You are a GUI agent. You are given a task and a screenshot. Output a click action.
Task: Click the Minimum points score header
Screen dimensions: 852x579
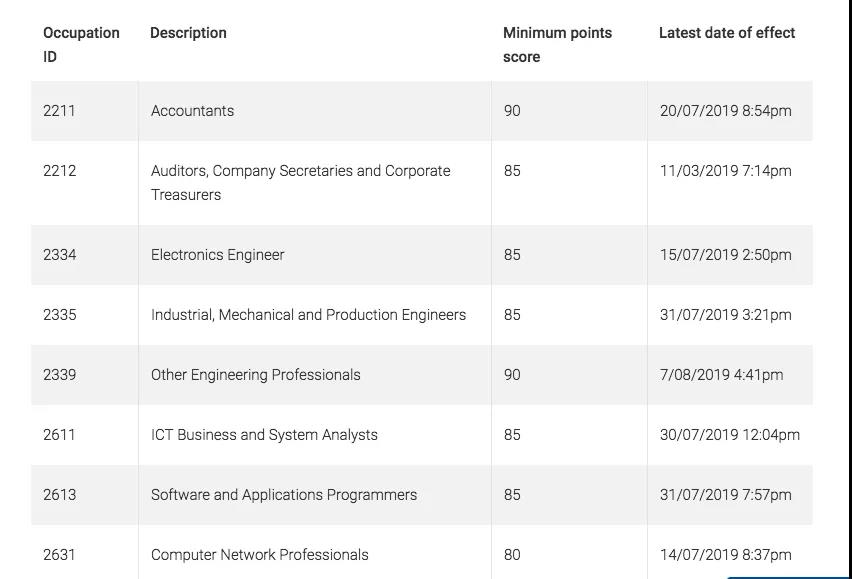click(x=557, y=45)
